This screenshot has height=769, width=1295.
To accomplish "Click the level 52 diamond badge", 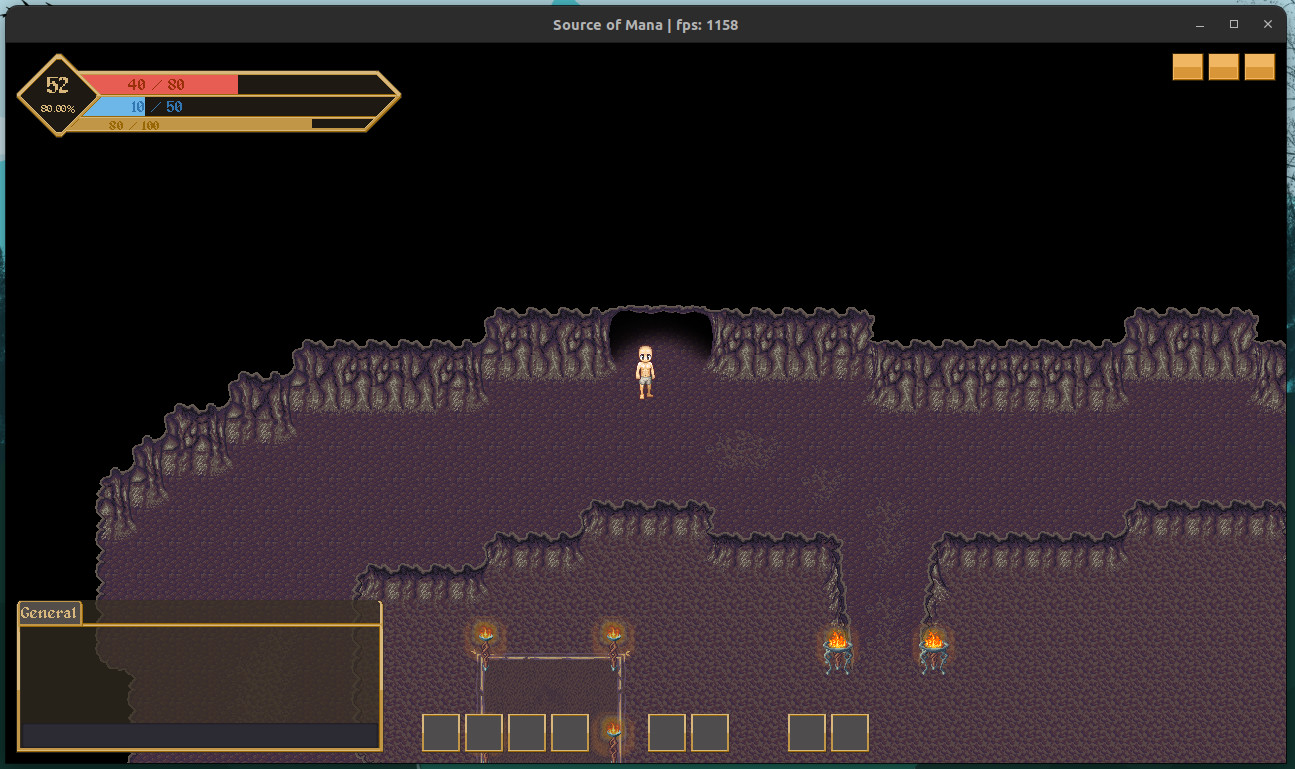I will point(57,94).
